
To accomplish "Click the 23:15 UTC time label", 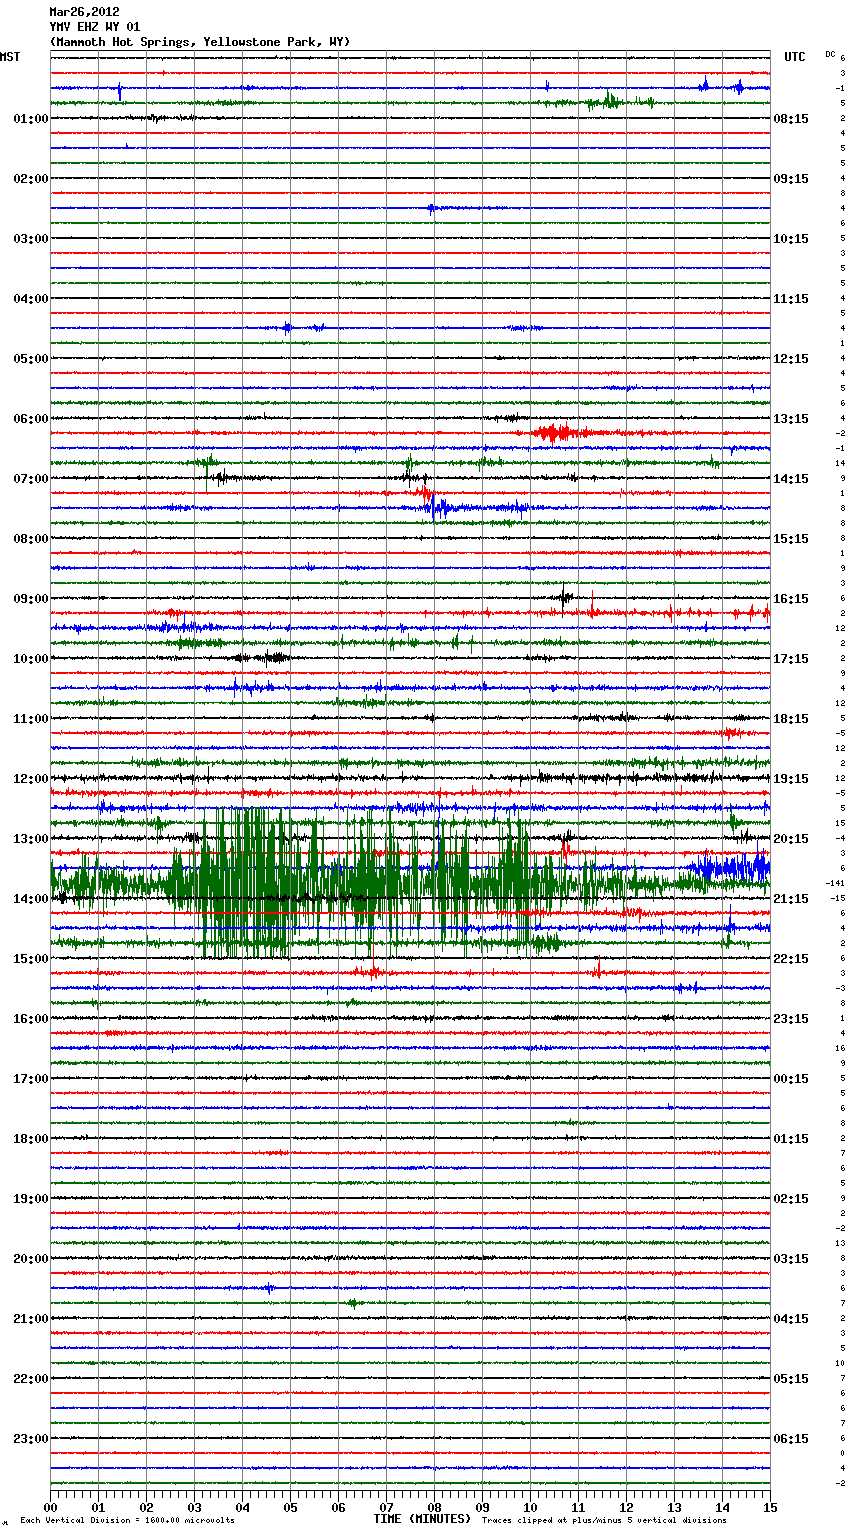I will (x=791, y=1019).
